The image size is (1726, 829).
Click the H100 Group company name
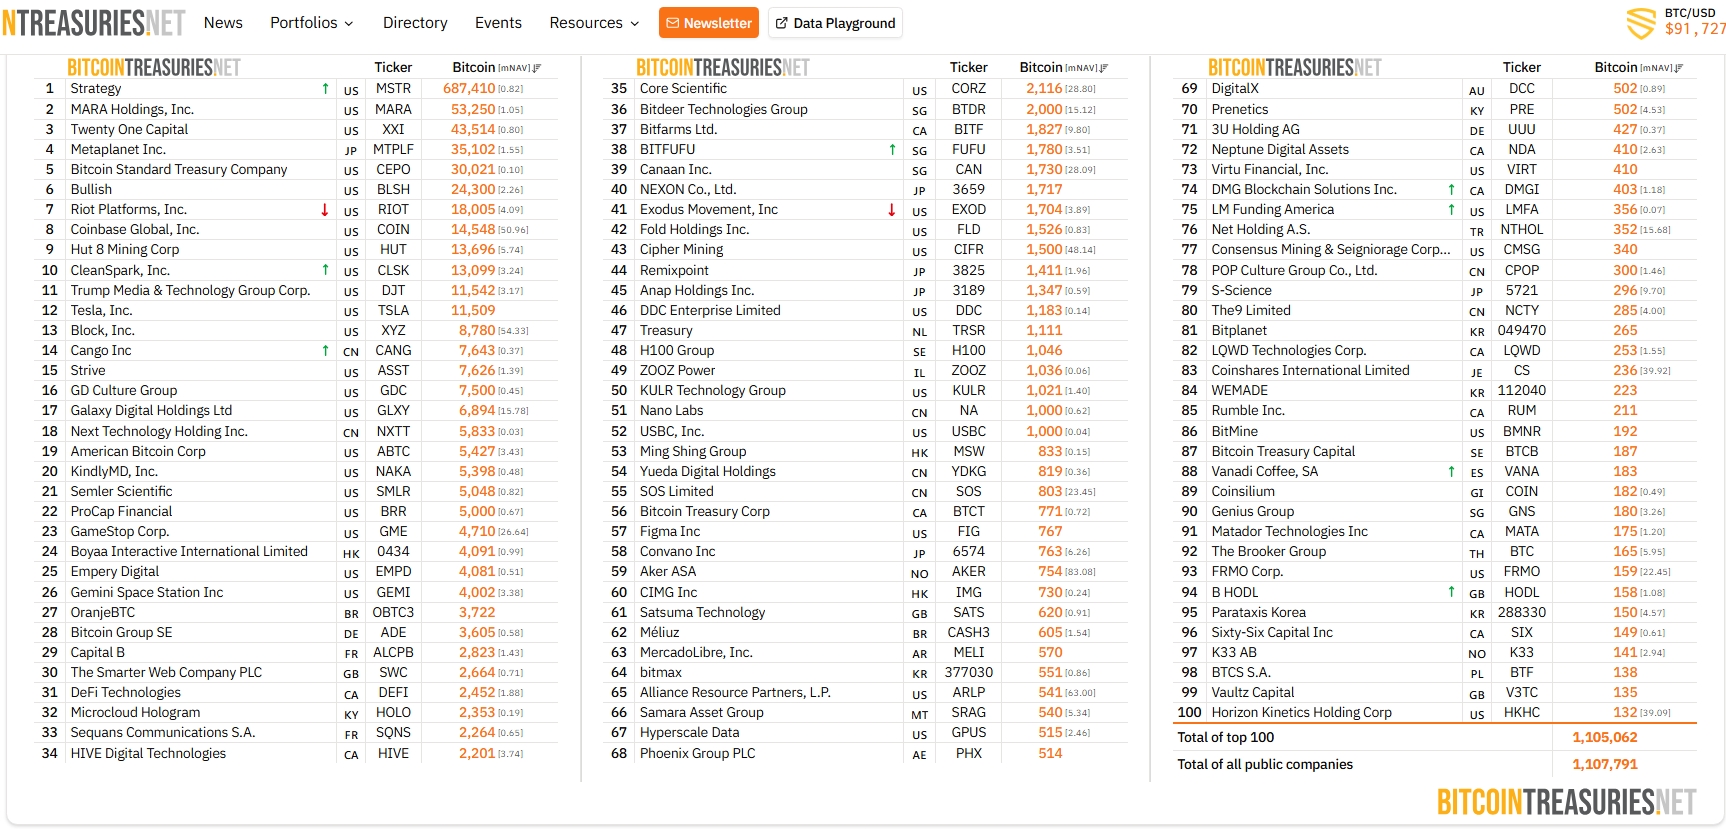[677, 351]
